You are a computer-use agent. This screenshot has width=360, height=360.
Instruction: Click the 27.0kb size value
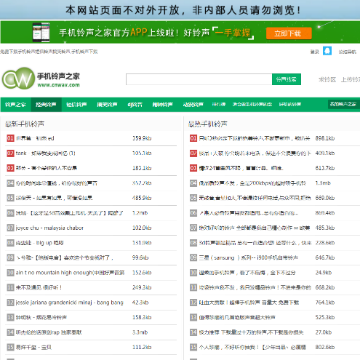pos(323,332)
